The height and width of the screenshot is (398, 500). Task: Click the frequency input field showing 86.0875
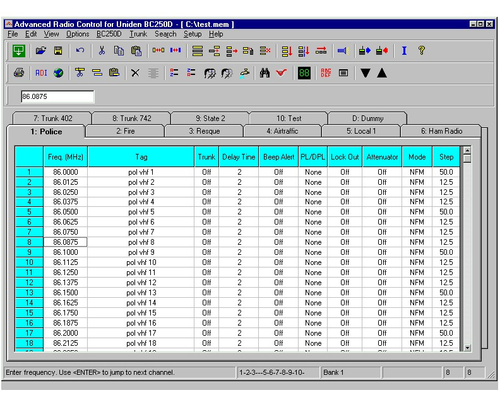57,97
